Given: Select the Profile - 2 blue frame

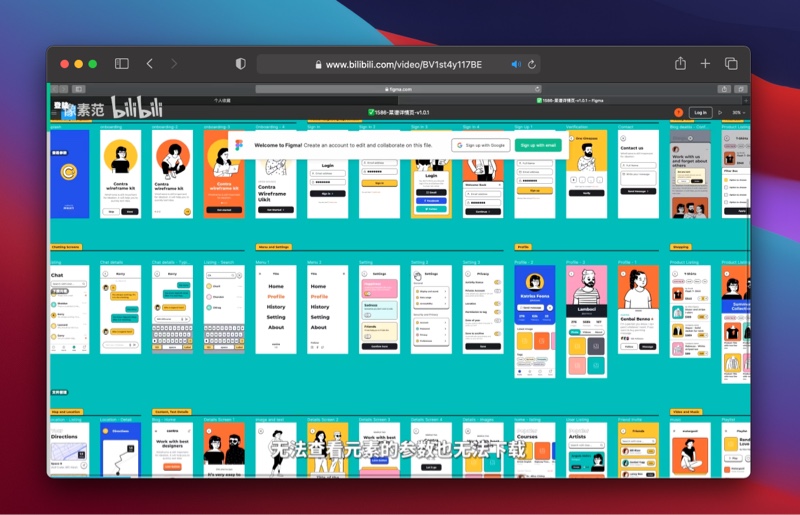Looking at the screenshot, I should (535, 322).
